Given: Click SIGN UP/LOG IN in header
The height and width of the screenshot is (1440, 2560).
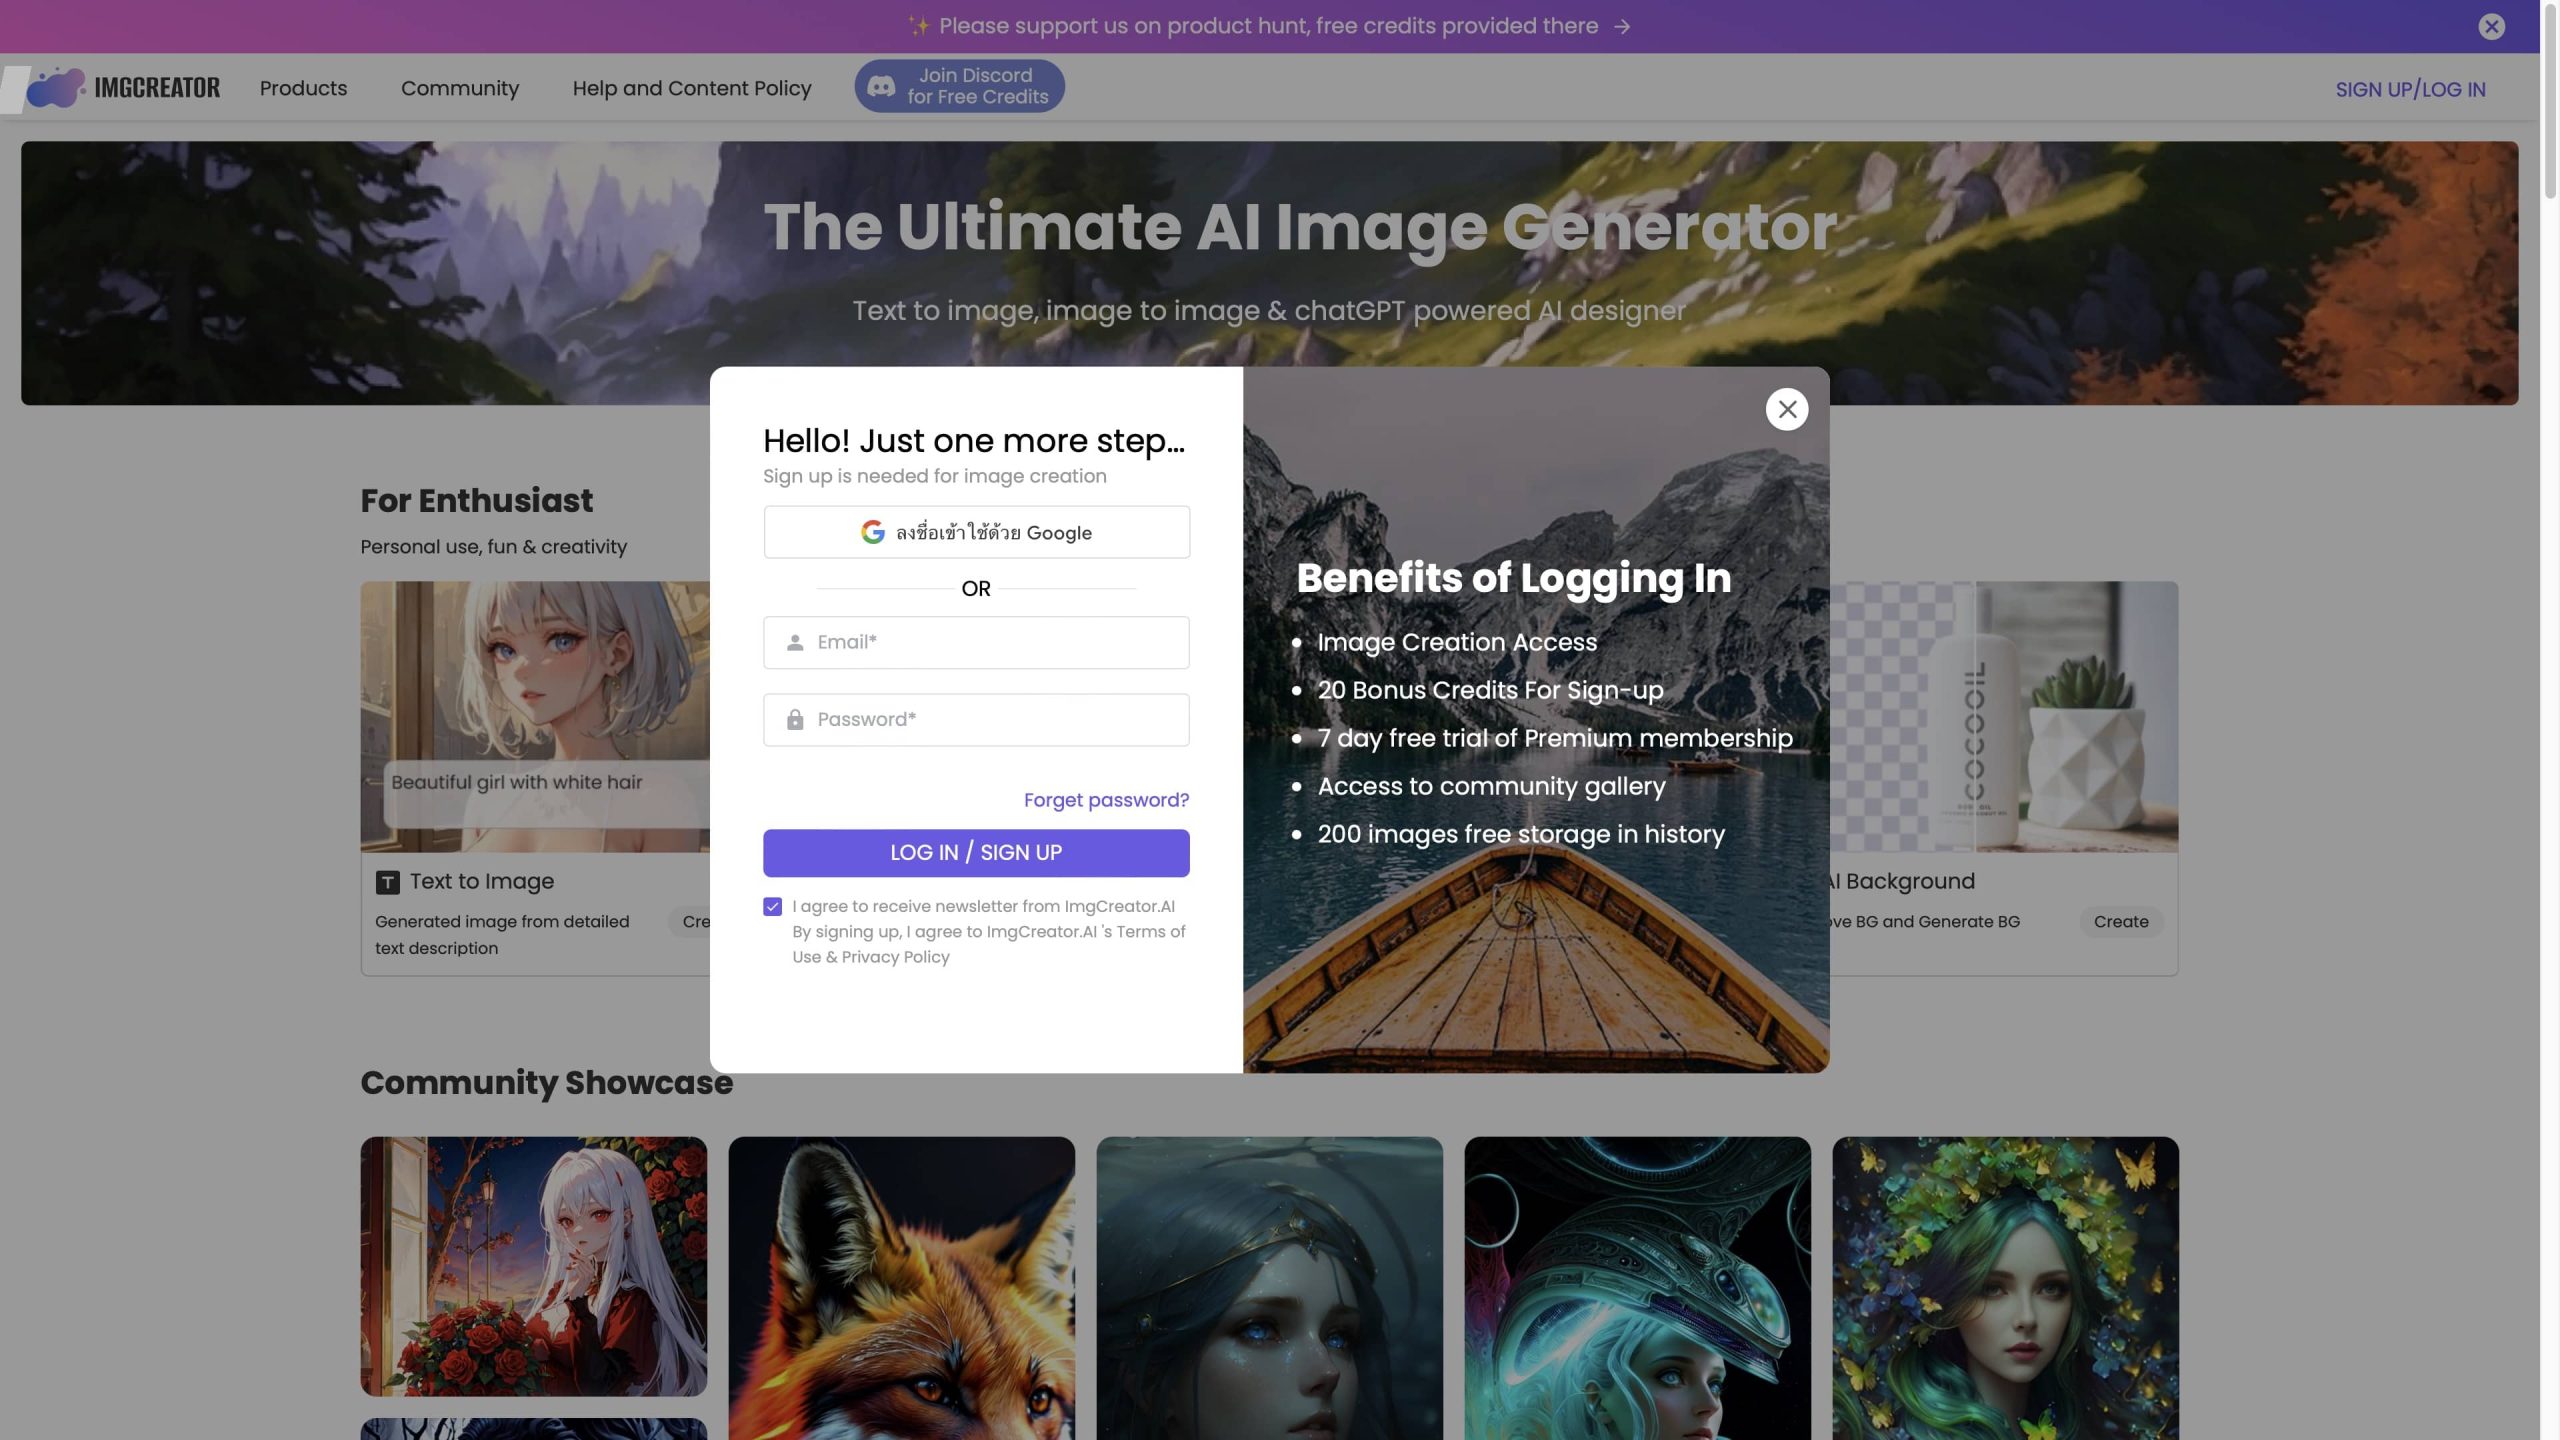Looking at the screenshot, I should click(x=2410, y=89).
